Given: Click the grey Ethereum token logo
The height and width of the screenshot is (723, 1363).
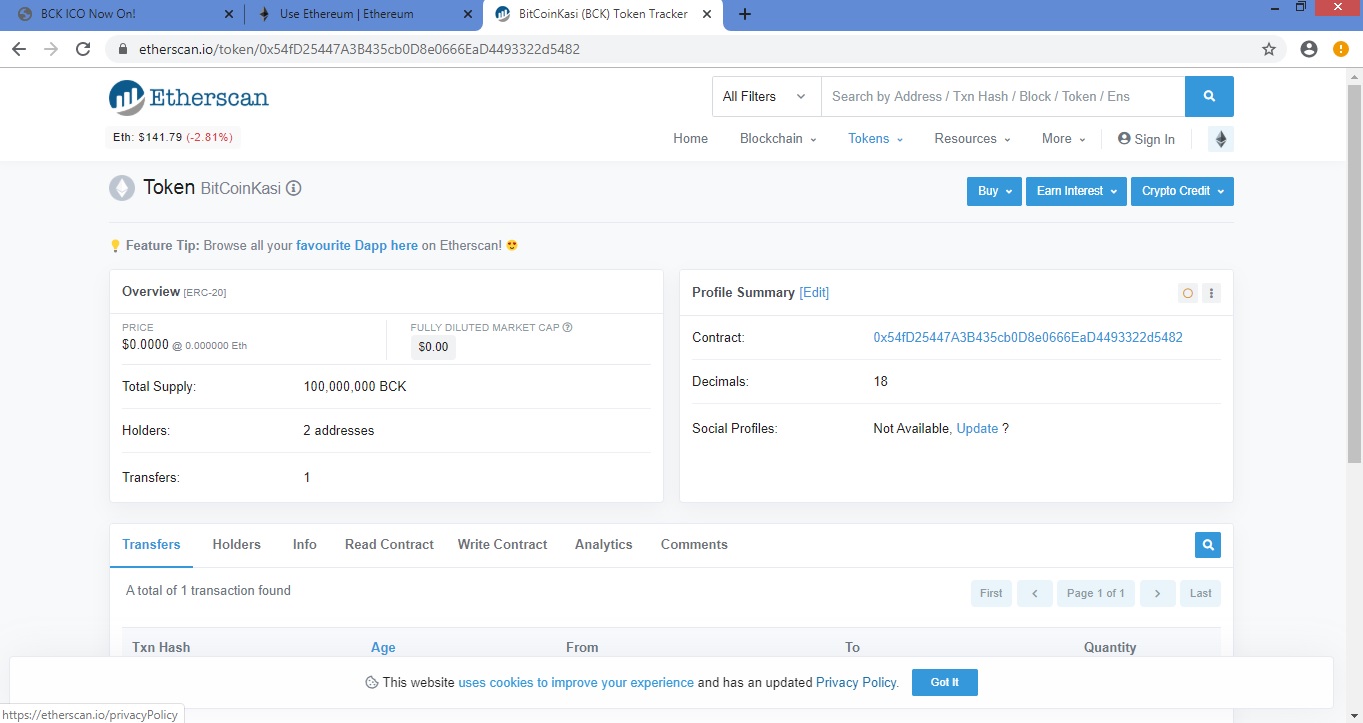Looking at the screenshot, I should click(122, 188).
